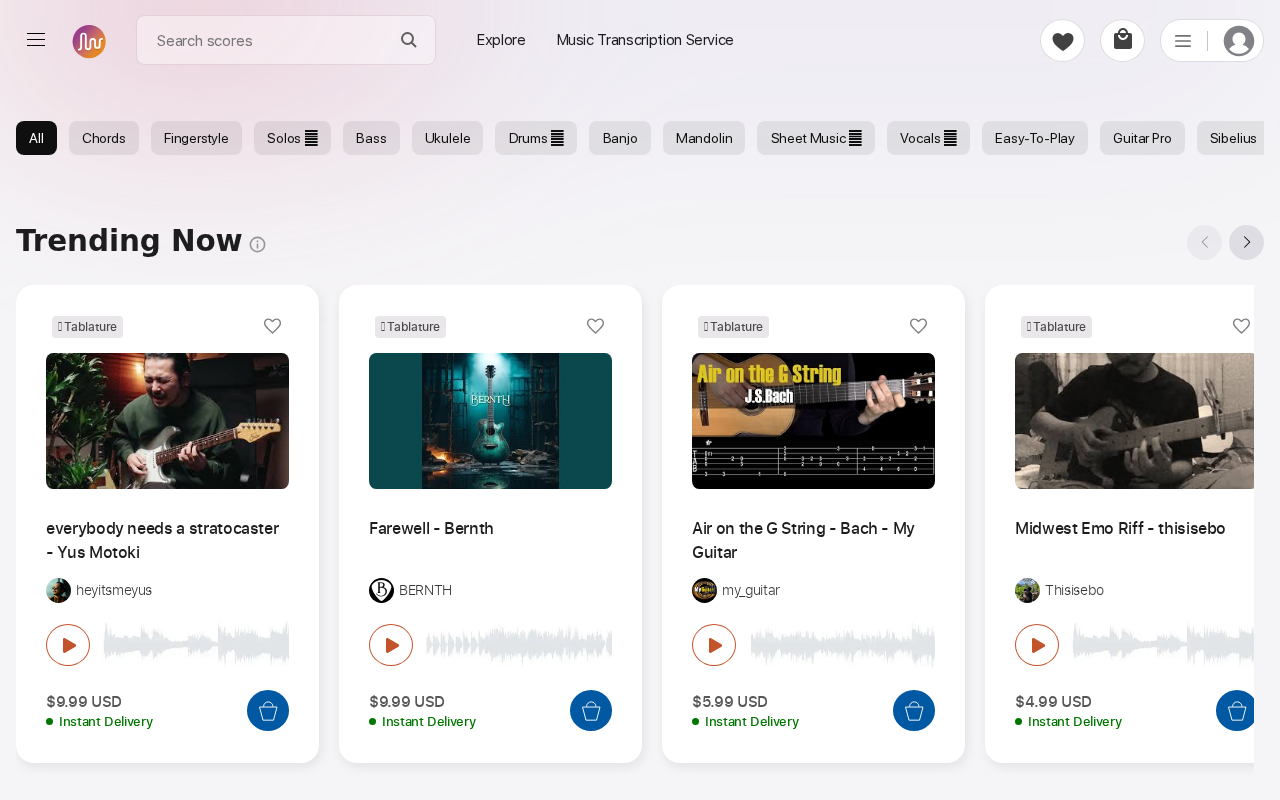
Task: Favorite everybody needs a stratocaster score
Action: pyautogui.click(x=272, y=326)
